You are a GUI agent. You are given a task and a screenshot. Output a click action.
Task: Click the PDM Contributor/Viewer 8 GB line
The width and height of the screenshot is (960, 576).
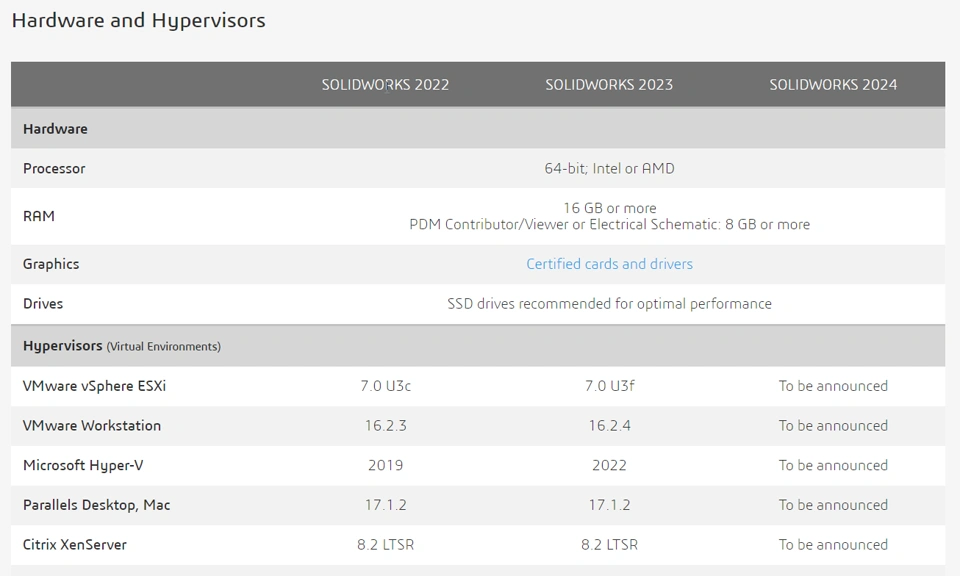coord(609,225)
